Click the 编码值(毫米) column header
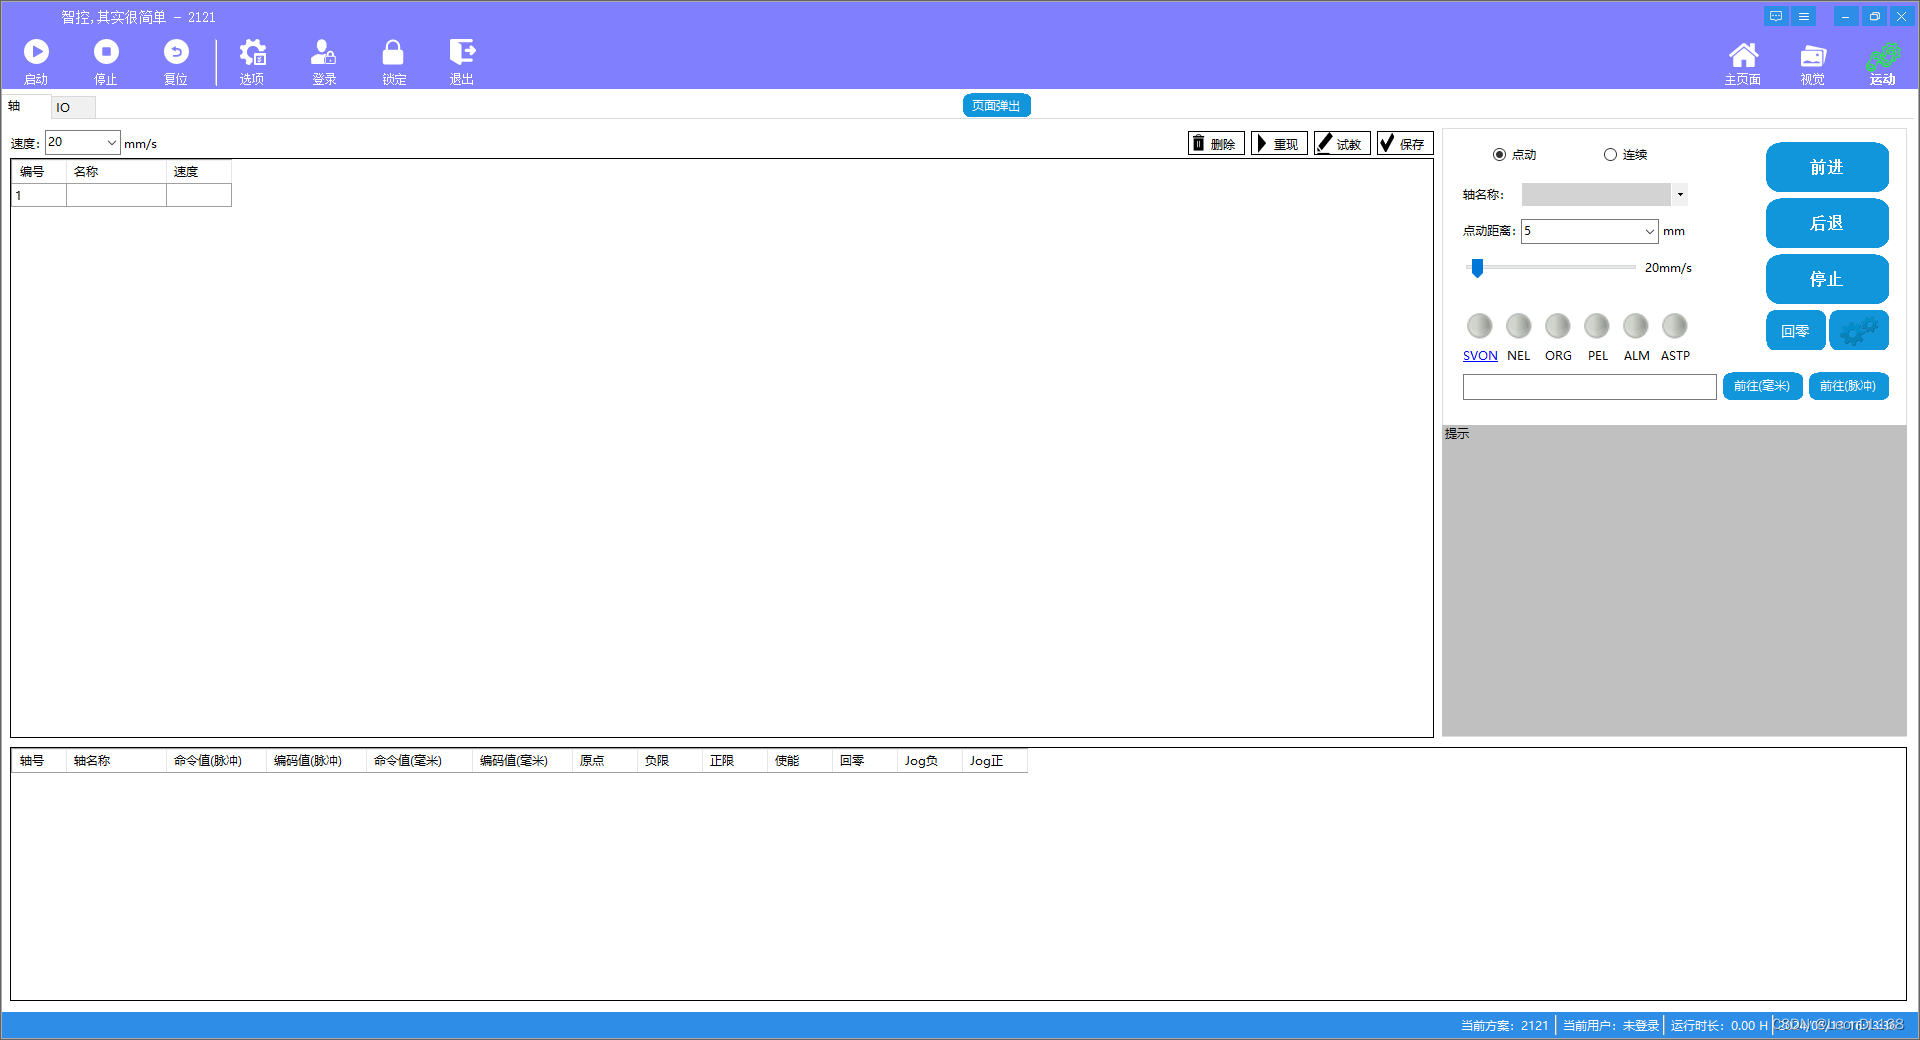This screenshot has width=1920, height=1040. pyautogui.click(x=522, y=761)
